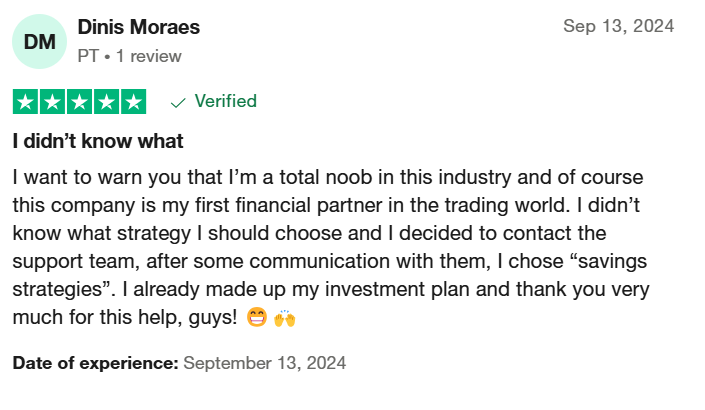The height and width of the screenshot is (410, 705).
Task: Click the raised hands emoji
Action: tap(285, 318)
